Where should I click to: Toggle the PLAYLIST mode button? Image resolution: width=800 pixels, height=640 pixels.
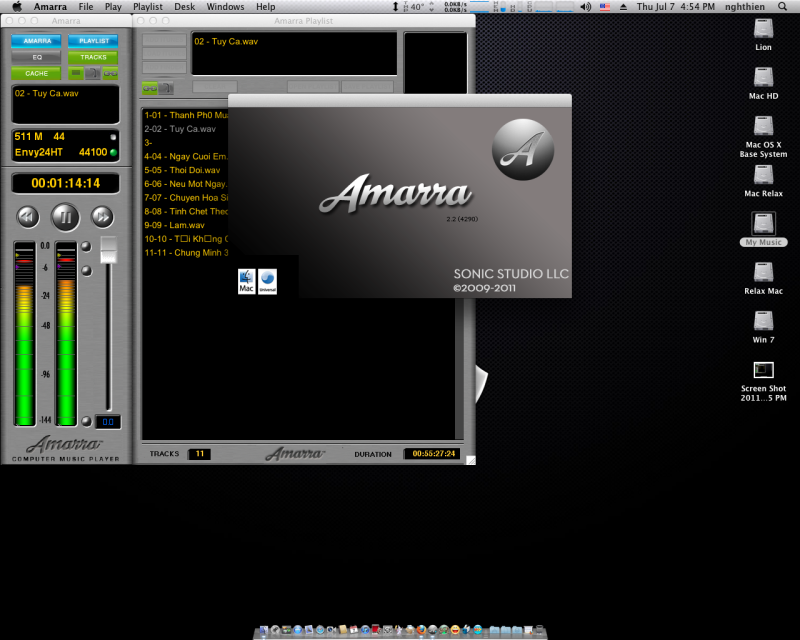(93, 40)
